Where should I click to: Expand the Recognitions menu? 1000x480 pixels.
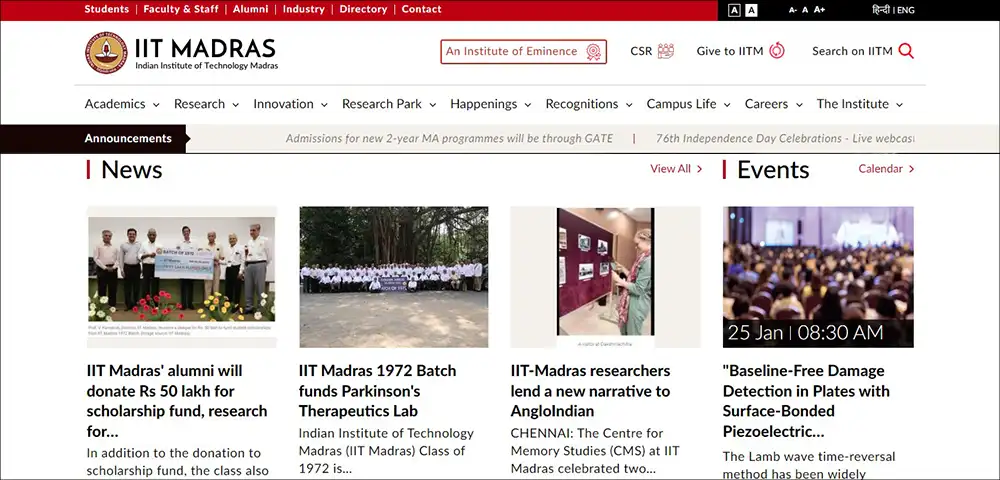coord(589,104)
